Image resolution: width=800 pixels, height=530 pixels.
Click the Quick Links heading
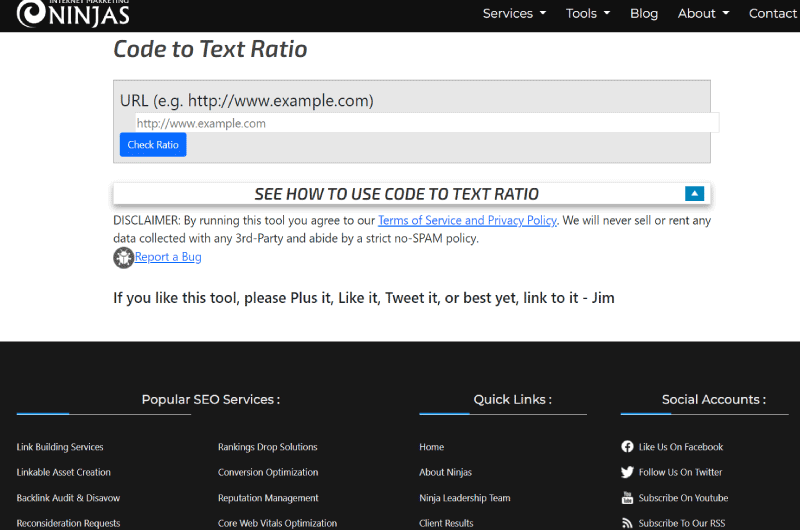(x=512, y=399)
